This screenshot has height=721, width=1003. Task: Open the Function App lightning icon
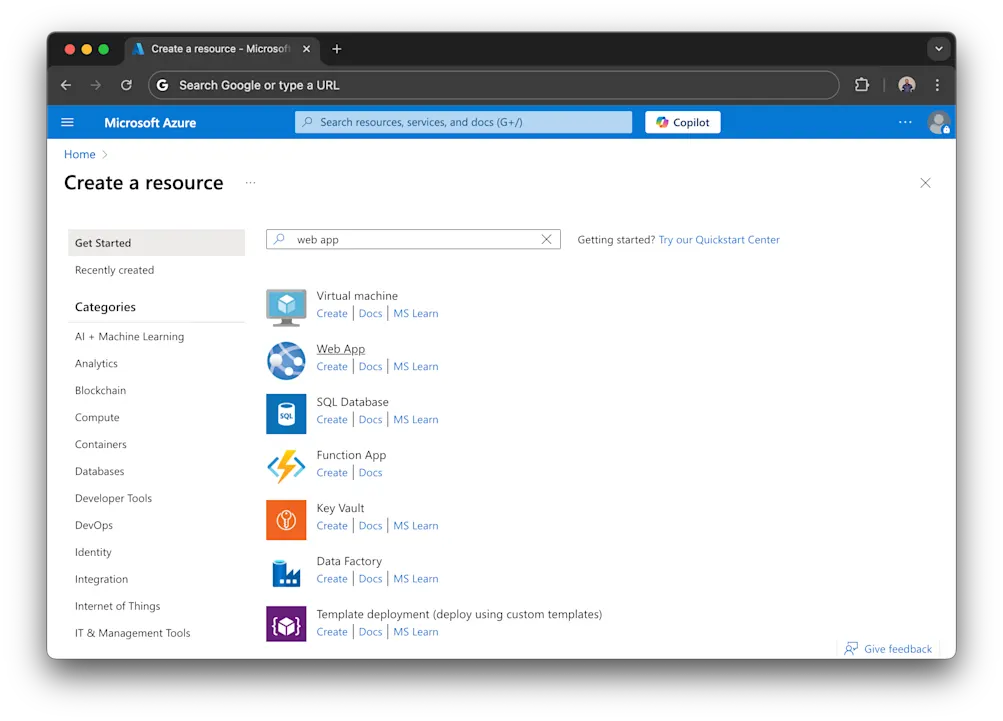(286, 464)
